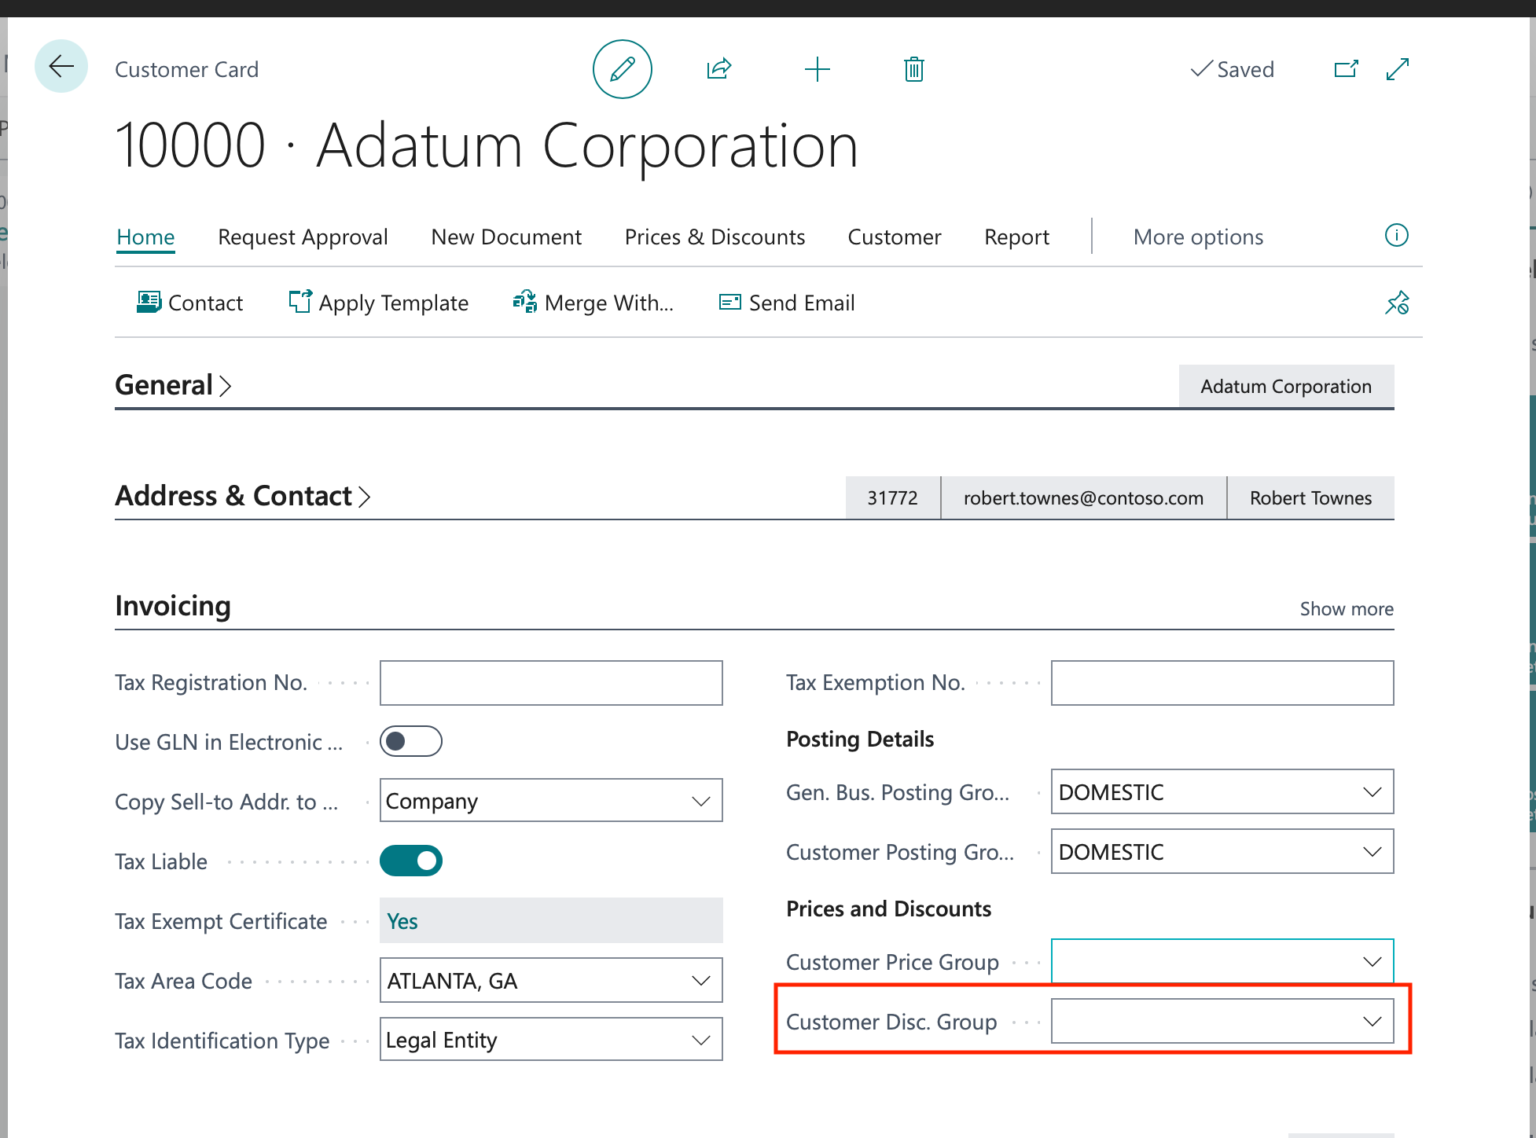Disable the Tax Liable switch
1536x1138 pixels.
[x=410, y=860]
